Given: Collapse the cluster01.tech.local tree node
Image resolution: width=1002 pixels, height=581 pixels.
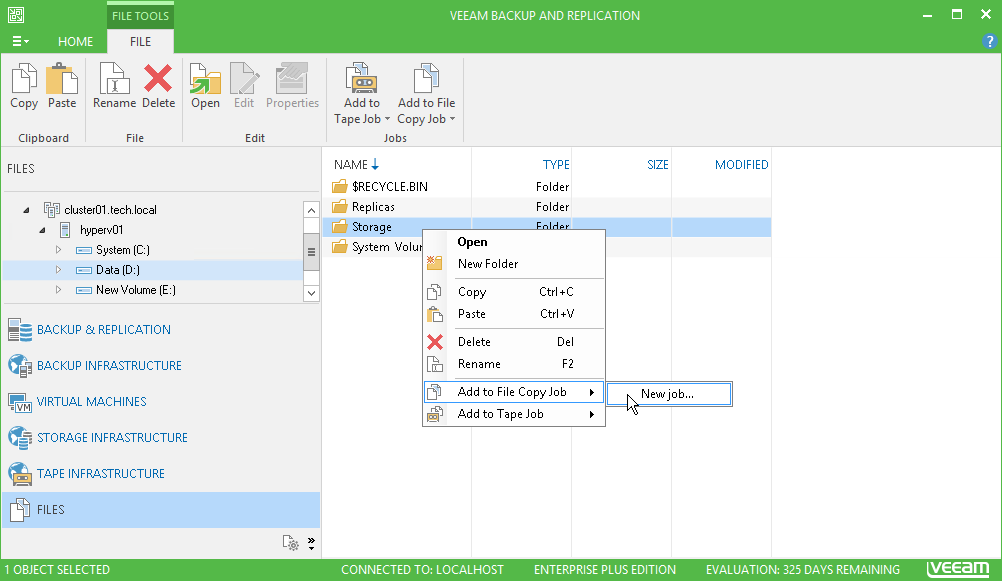Looking at the screenshot, I should pos(26,210).
